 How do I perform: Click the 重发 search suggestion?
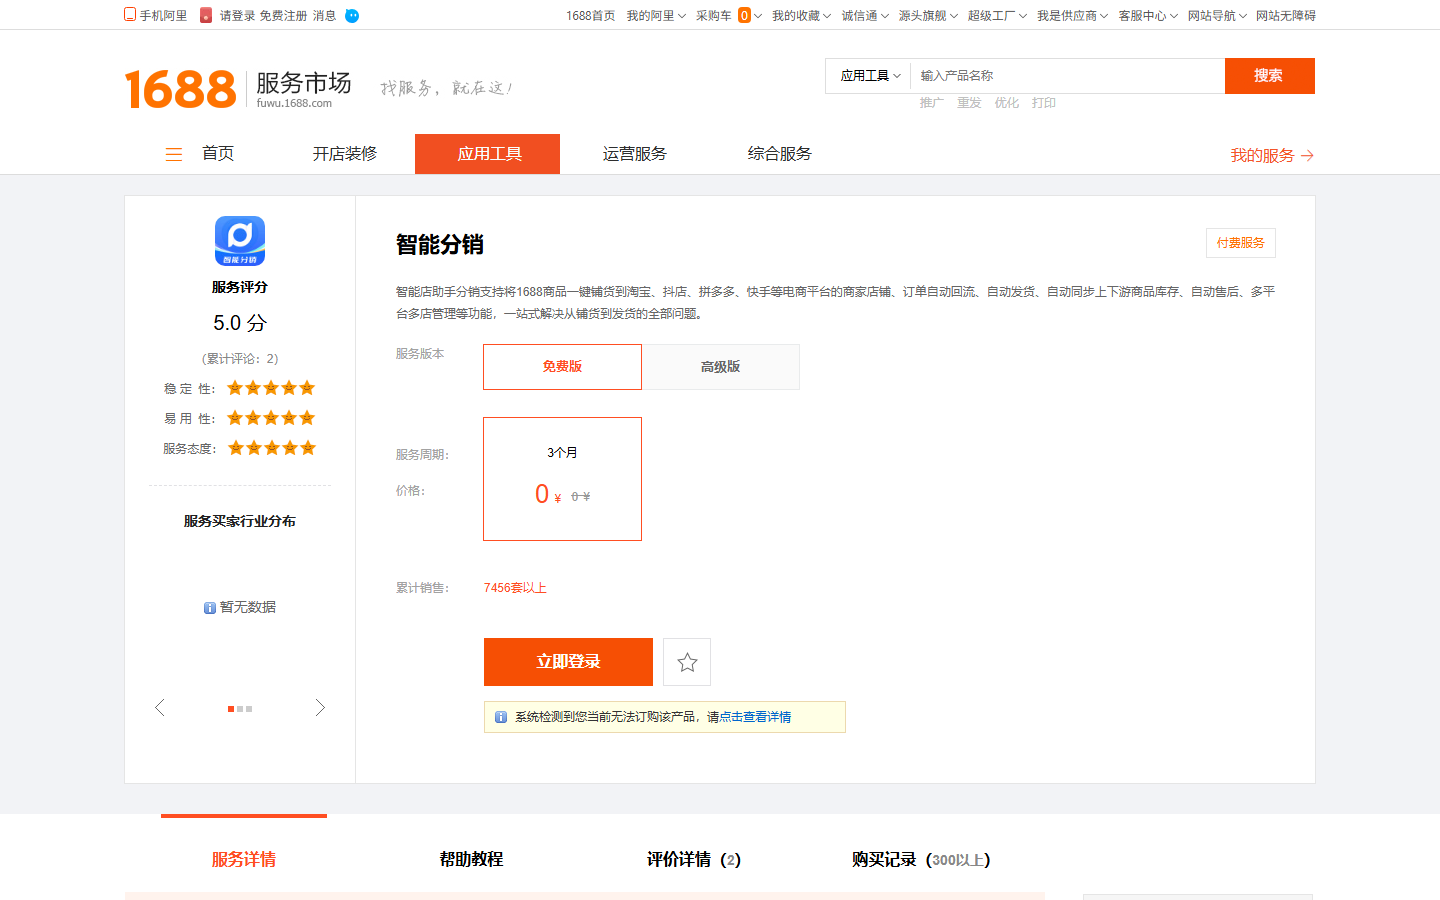[969, 103]
